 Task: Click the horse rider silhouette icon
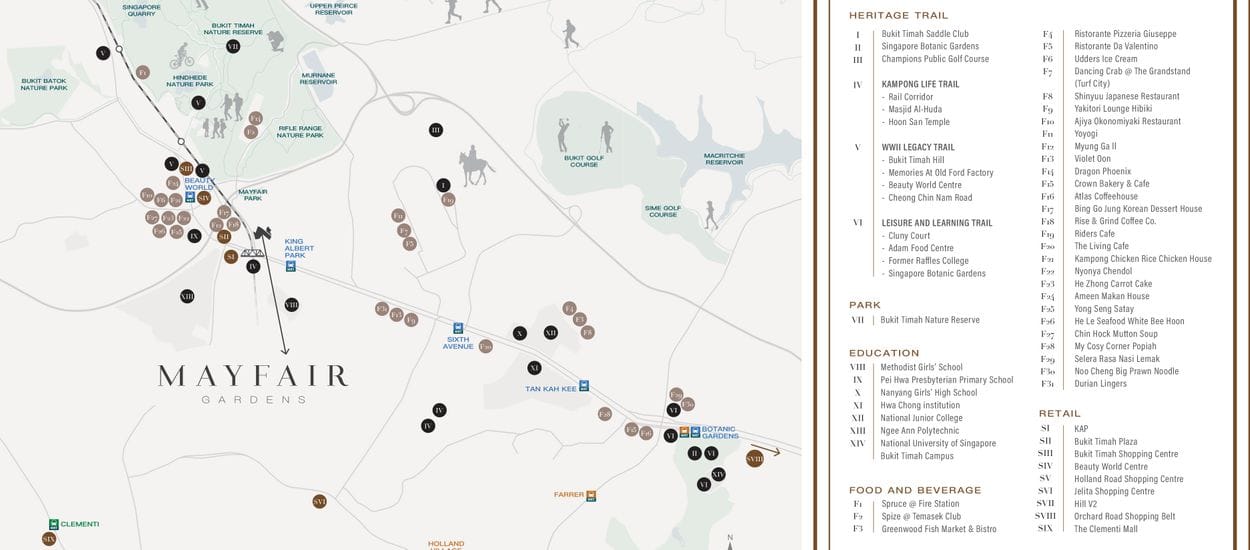point(476,166)
